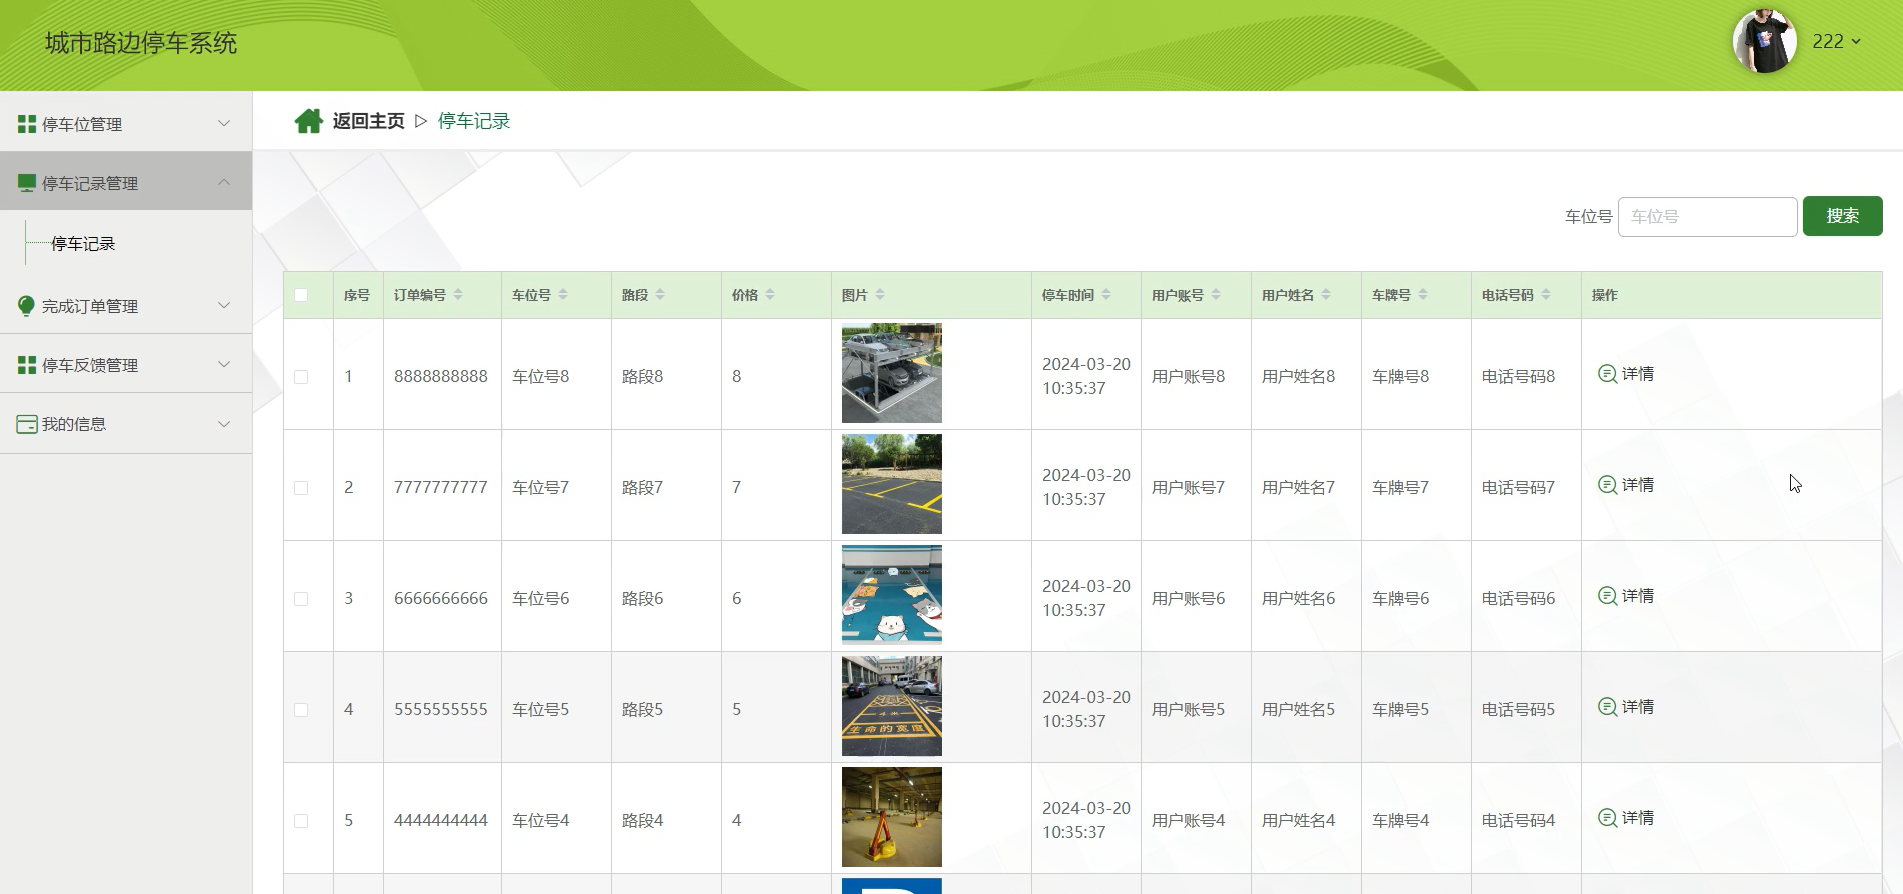Expand 完成订单管理 chevron
Image resolution: width=1903 pixels, height=894 pixels.
[x=224, y=305]
